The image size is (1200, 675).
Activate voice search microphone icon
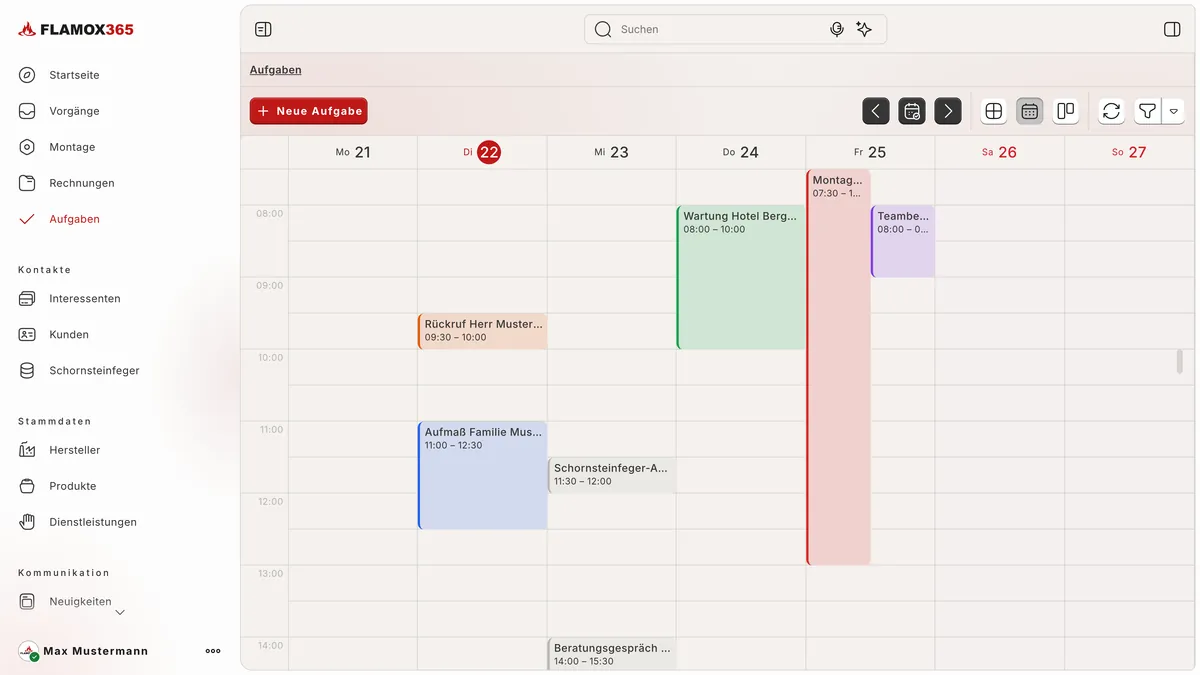coord(837,29)
